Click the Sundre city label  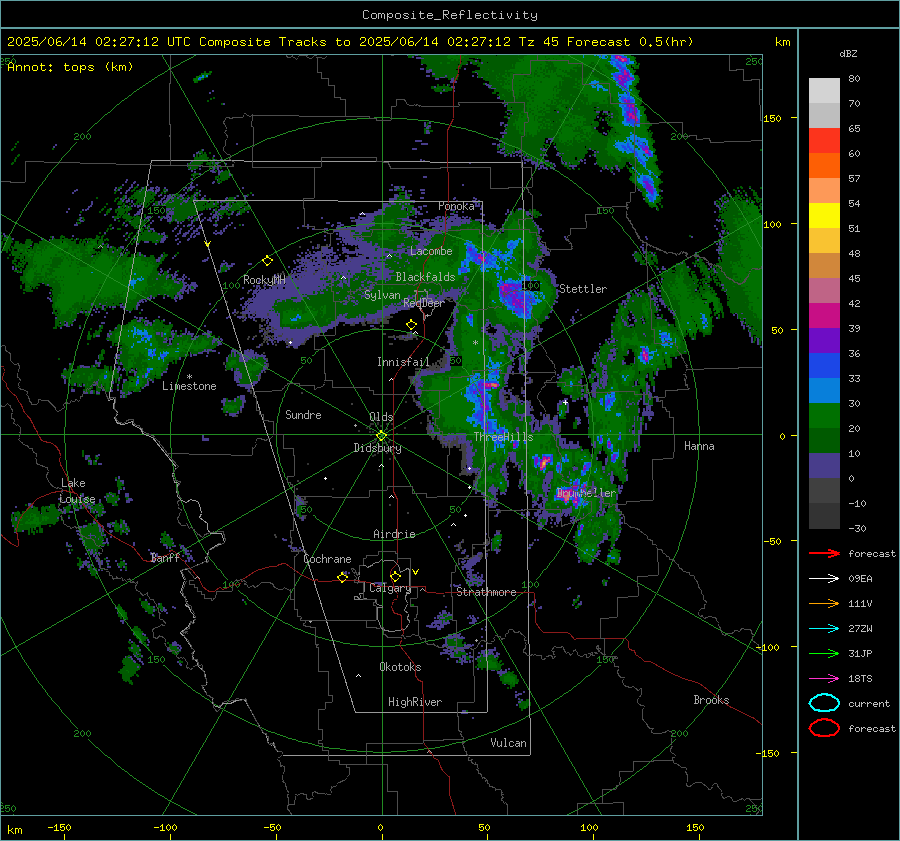[x=303, y=415]
